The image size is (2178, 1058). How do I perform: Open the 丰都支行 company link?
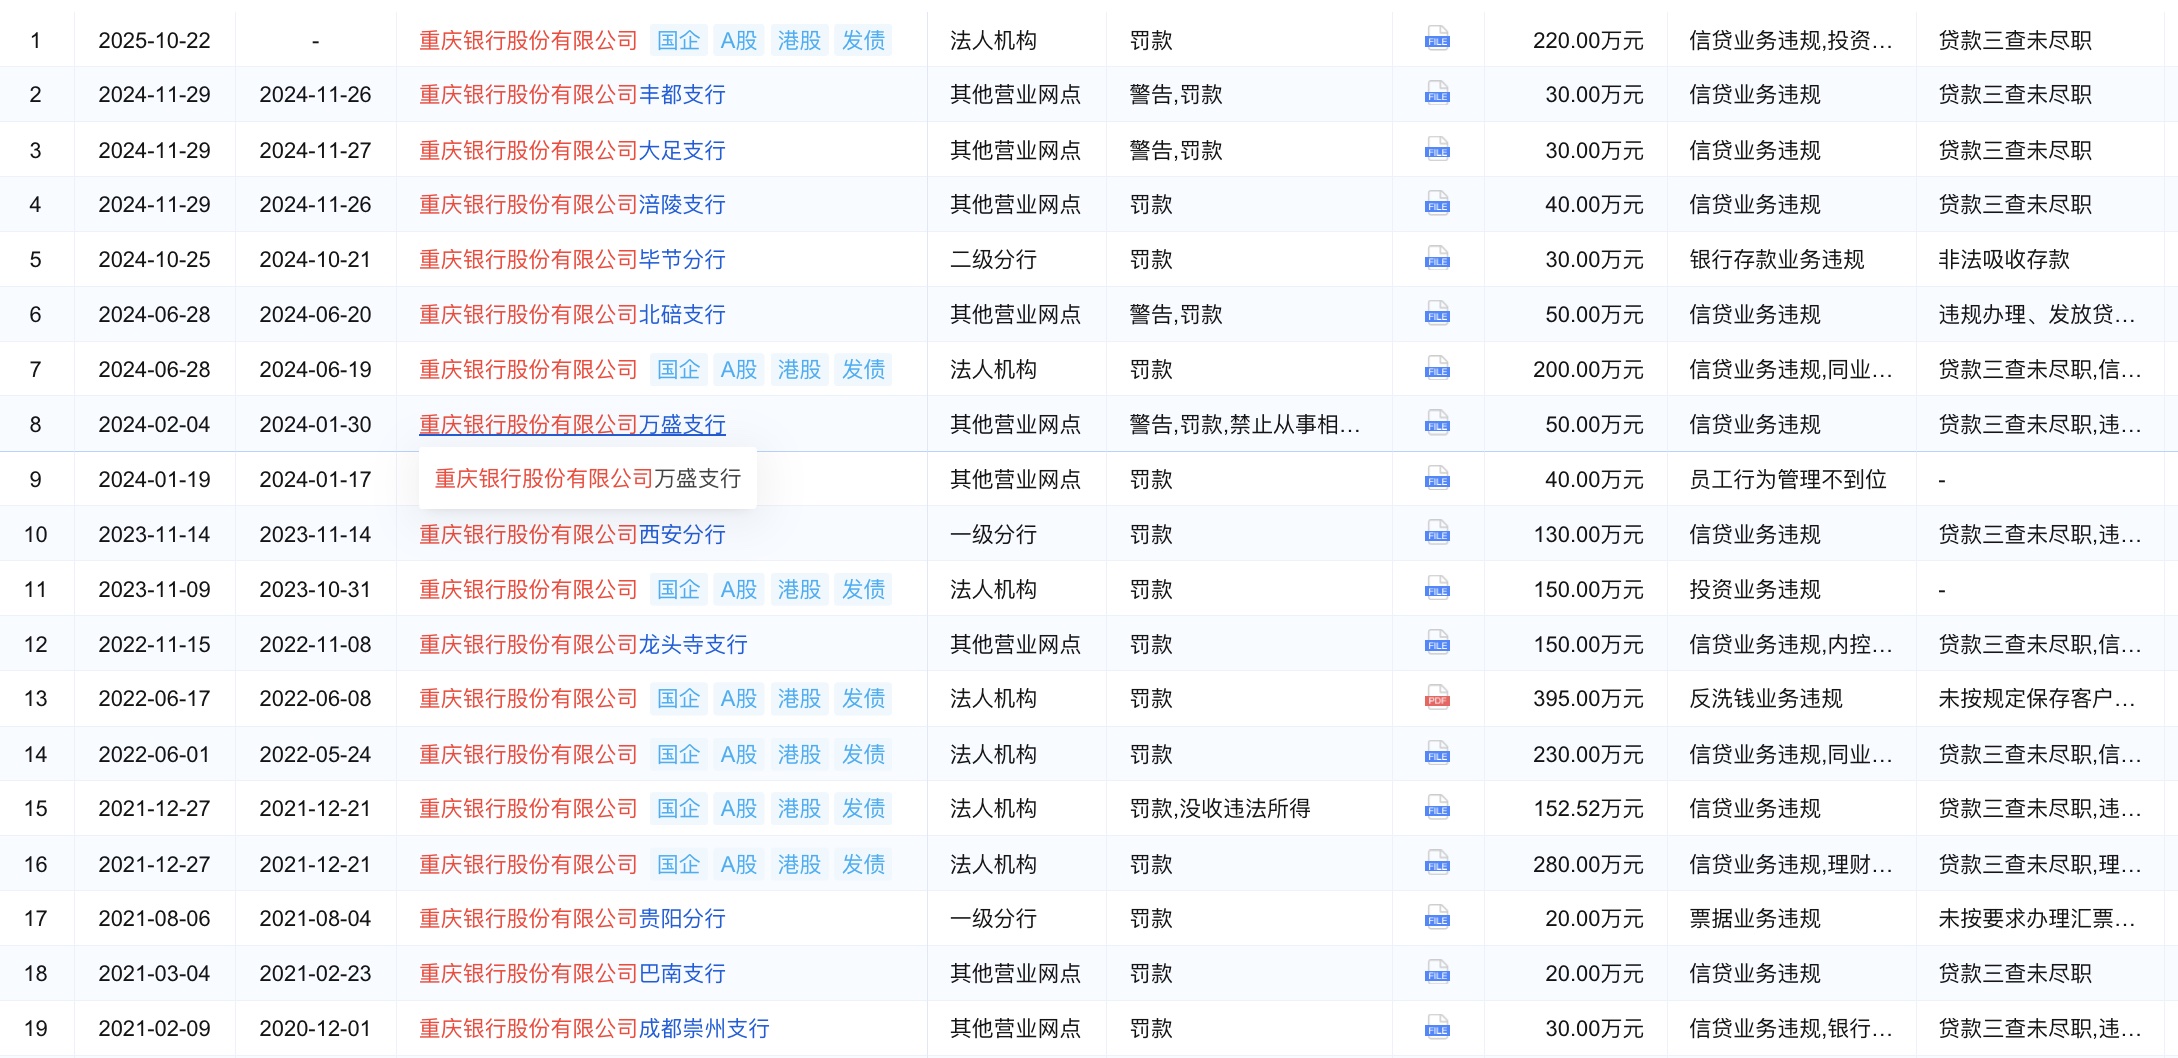pos(572,95)
